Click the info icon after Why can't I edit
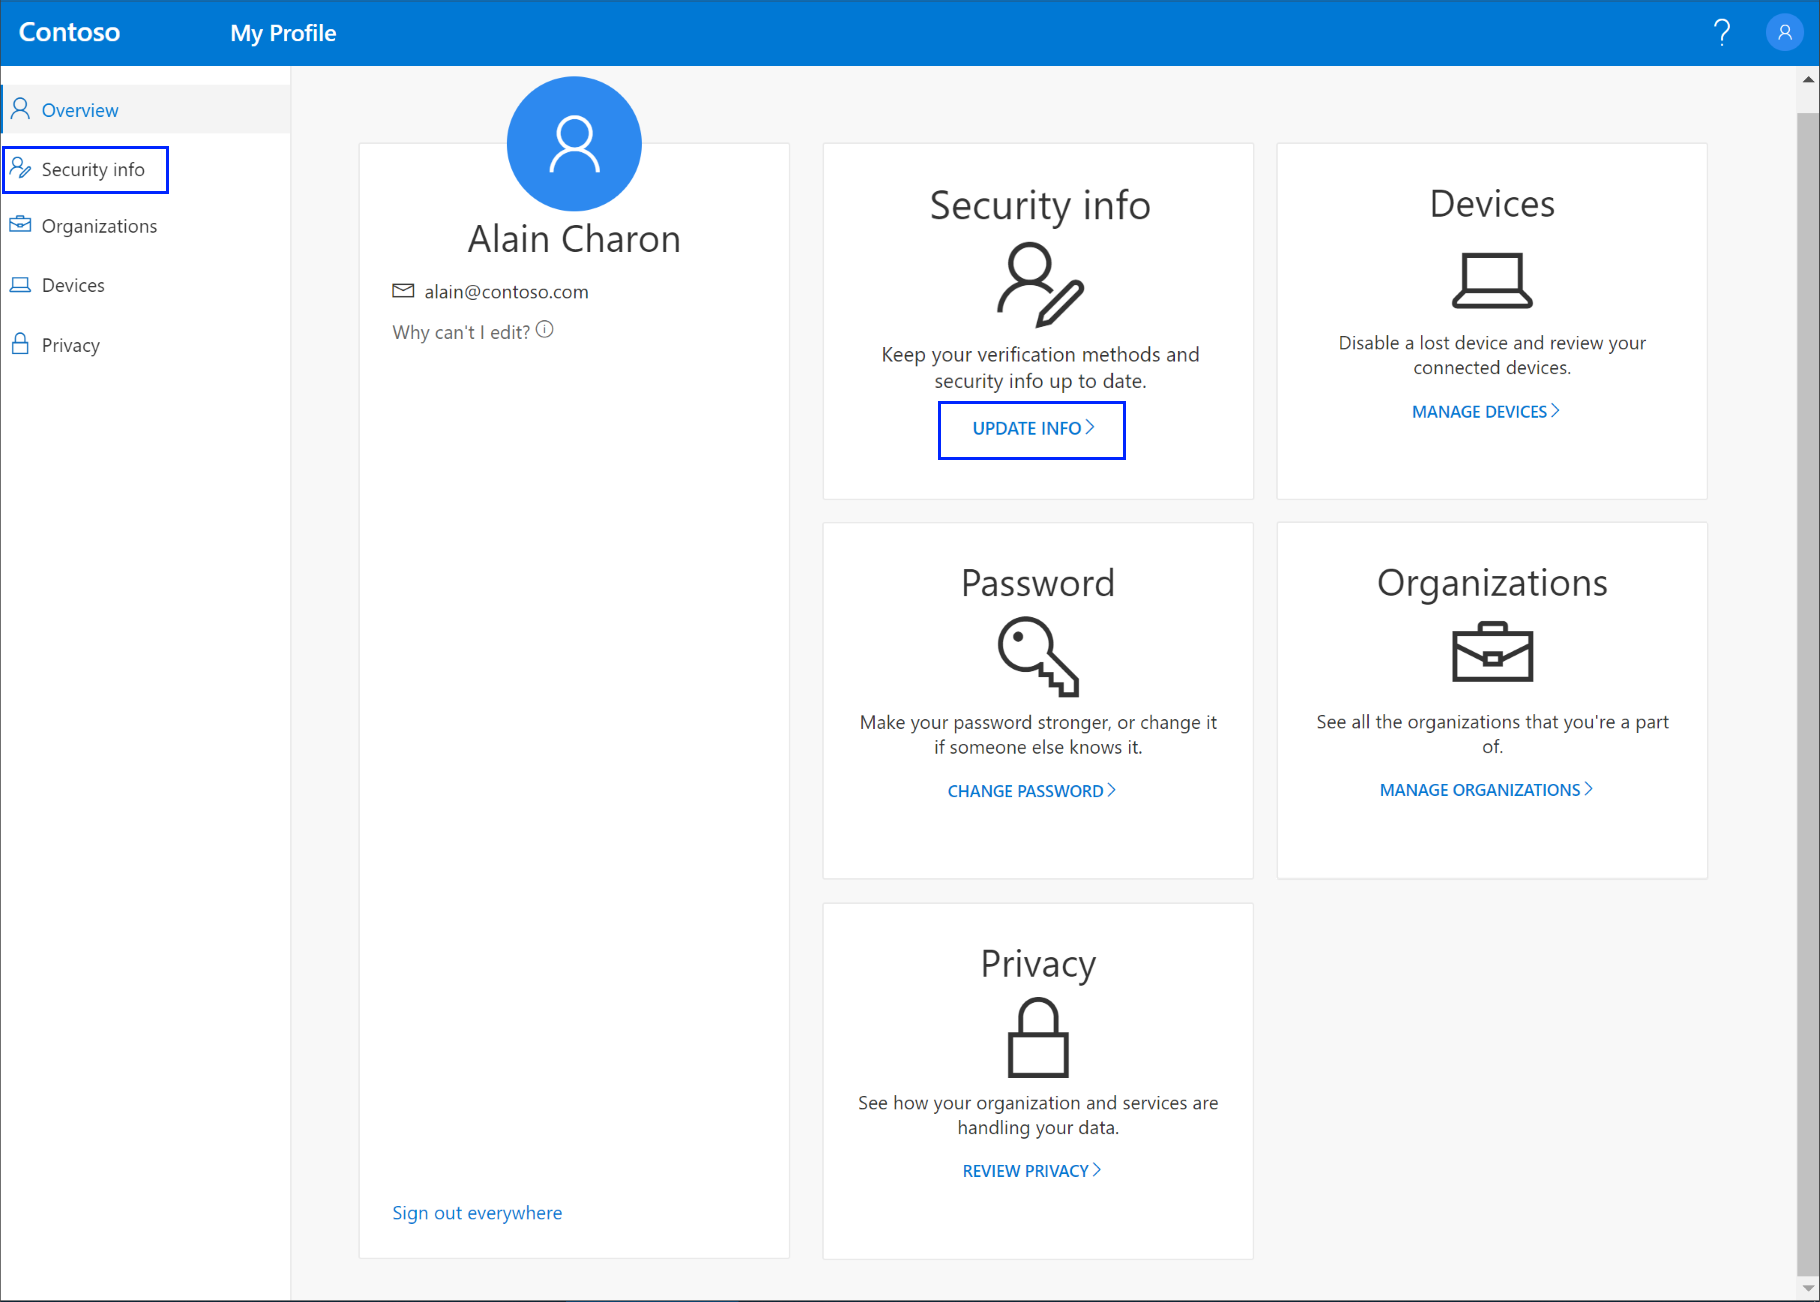Viewport: 1820px width, 1302px height. pos(545,329)
